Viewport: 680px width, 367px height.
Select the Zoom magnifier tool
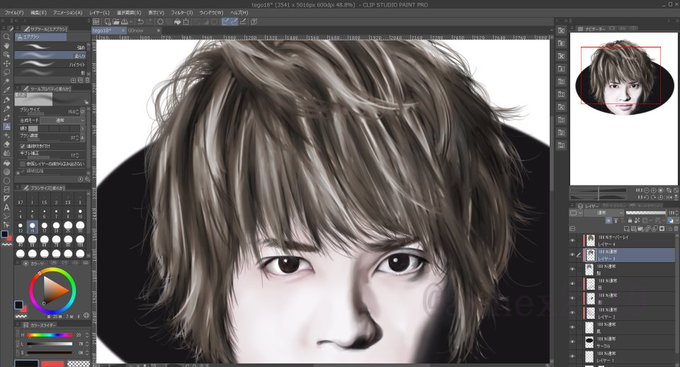7,37
